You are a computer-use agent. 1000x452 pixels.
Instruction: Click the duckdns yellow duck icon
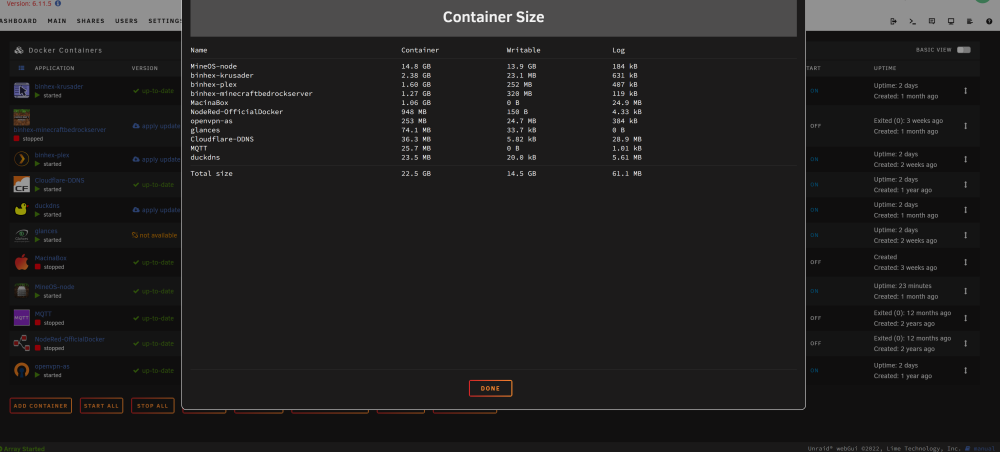tap(22, 210)
